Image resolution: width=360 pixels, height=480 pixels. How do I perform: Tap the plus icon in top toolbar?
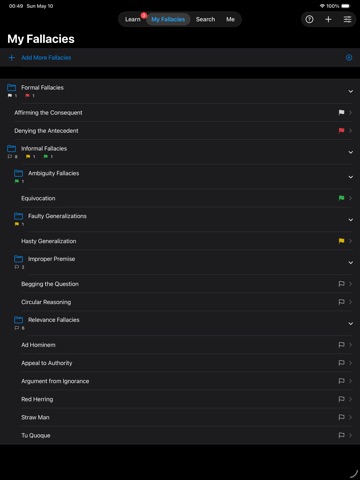328,19
